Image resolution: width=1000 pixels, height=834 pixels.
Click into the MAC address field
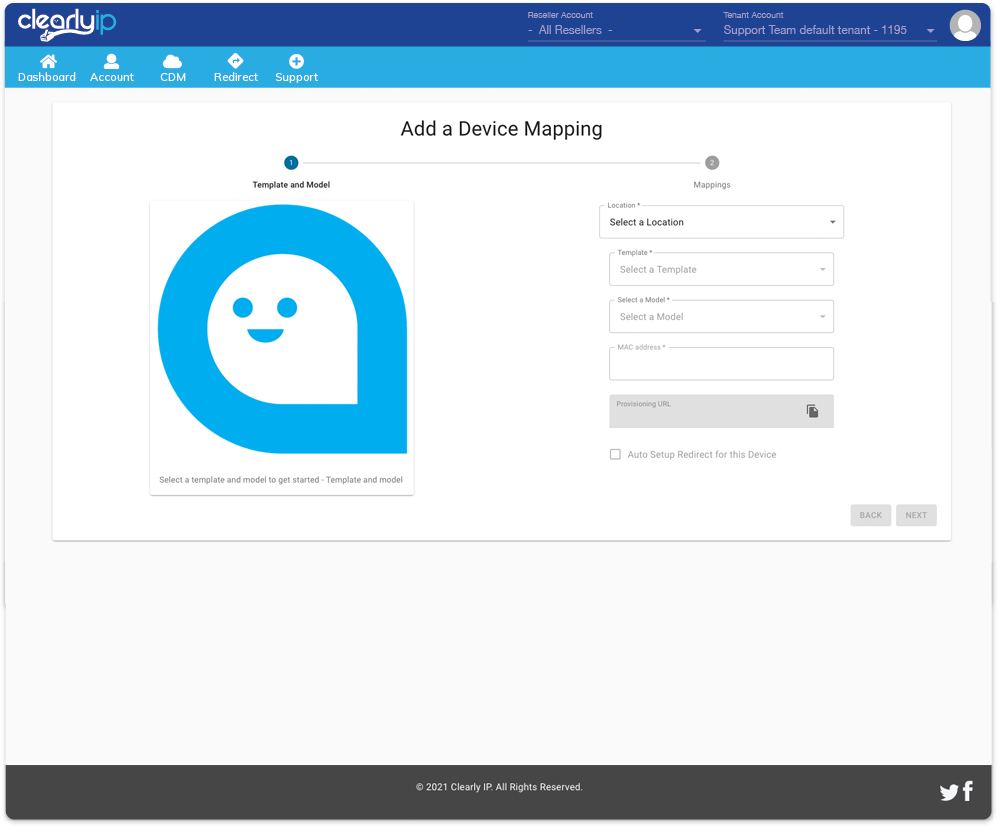point(721,366)
